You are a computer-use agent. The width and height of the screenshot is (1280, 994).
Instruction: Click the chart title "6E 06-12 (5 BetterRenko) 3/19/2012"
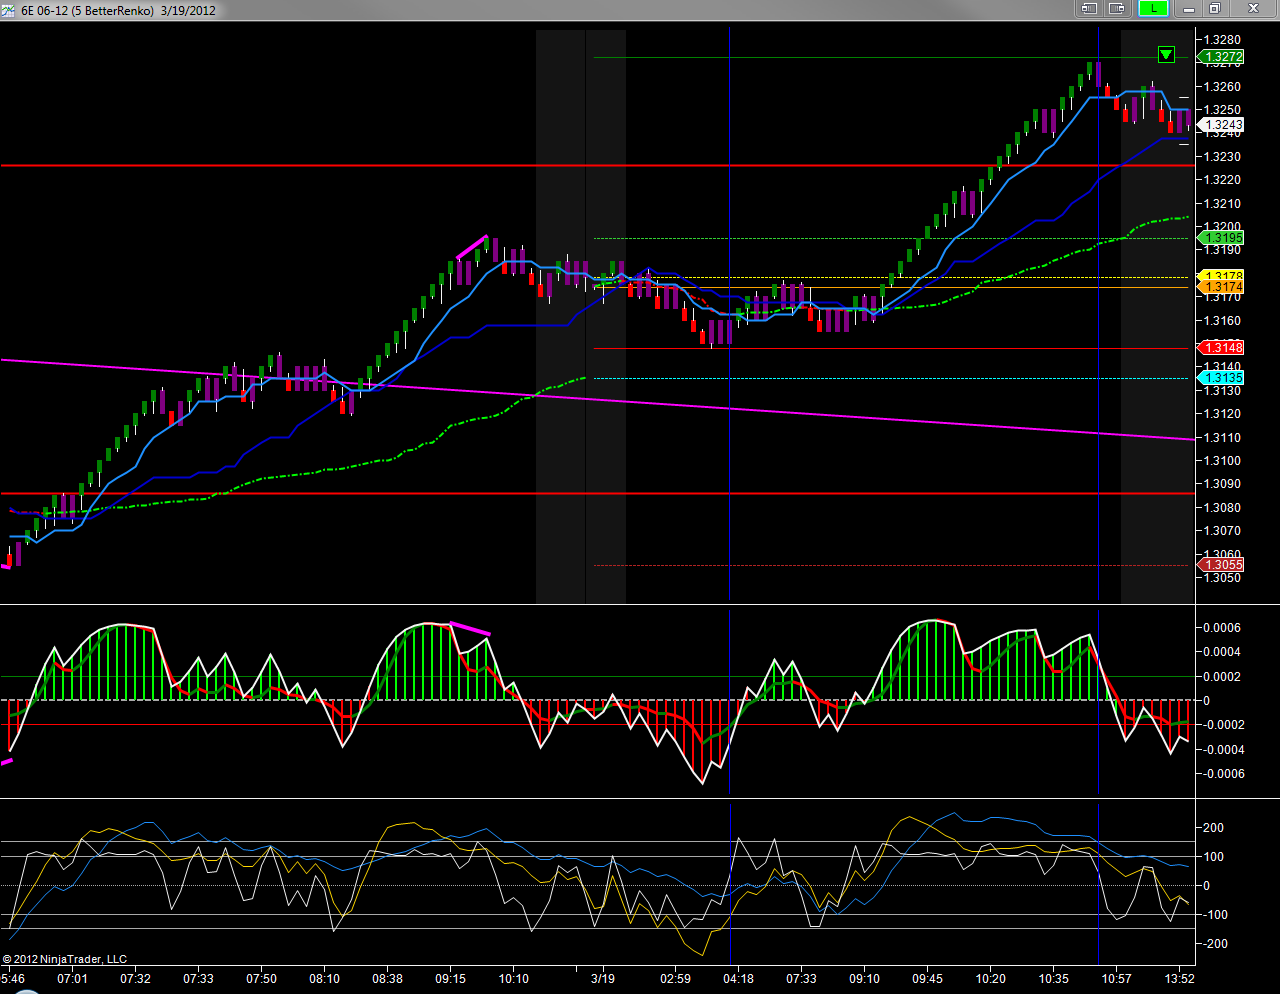[x=118, y=11]
